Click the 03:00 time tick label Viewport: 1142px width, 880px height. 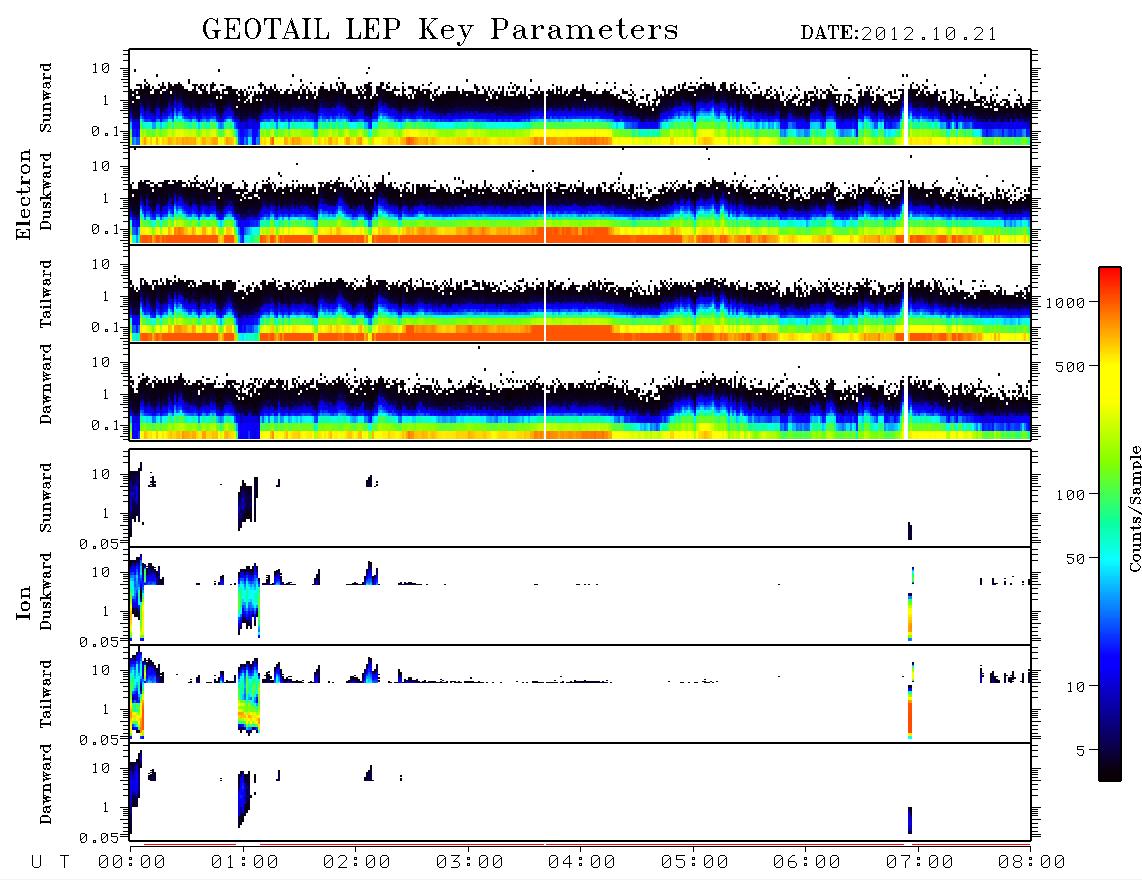pos(470,863)
